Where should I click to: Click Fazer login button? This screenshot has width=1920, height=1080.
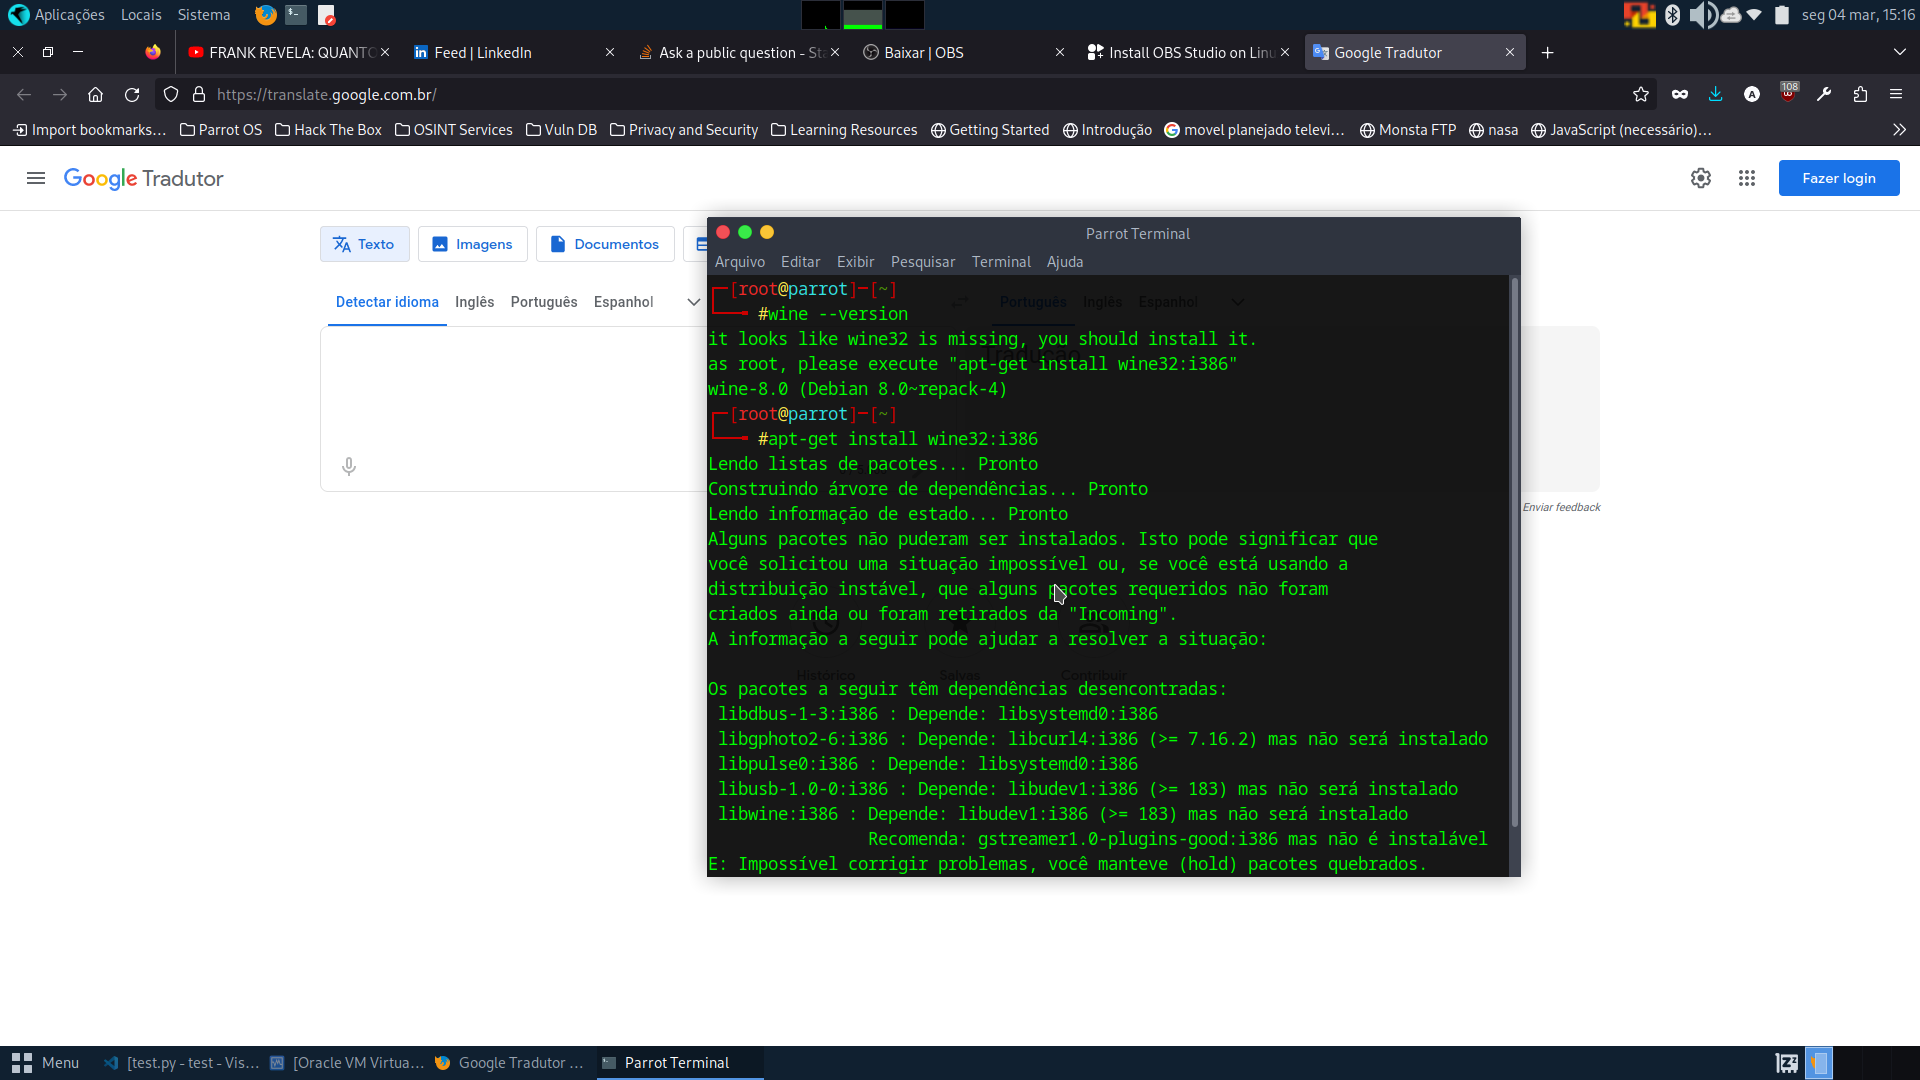tap(1839, 178)
